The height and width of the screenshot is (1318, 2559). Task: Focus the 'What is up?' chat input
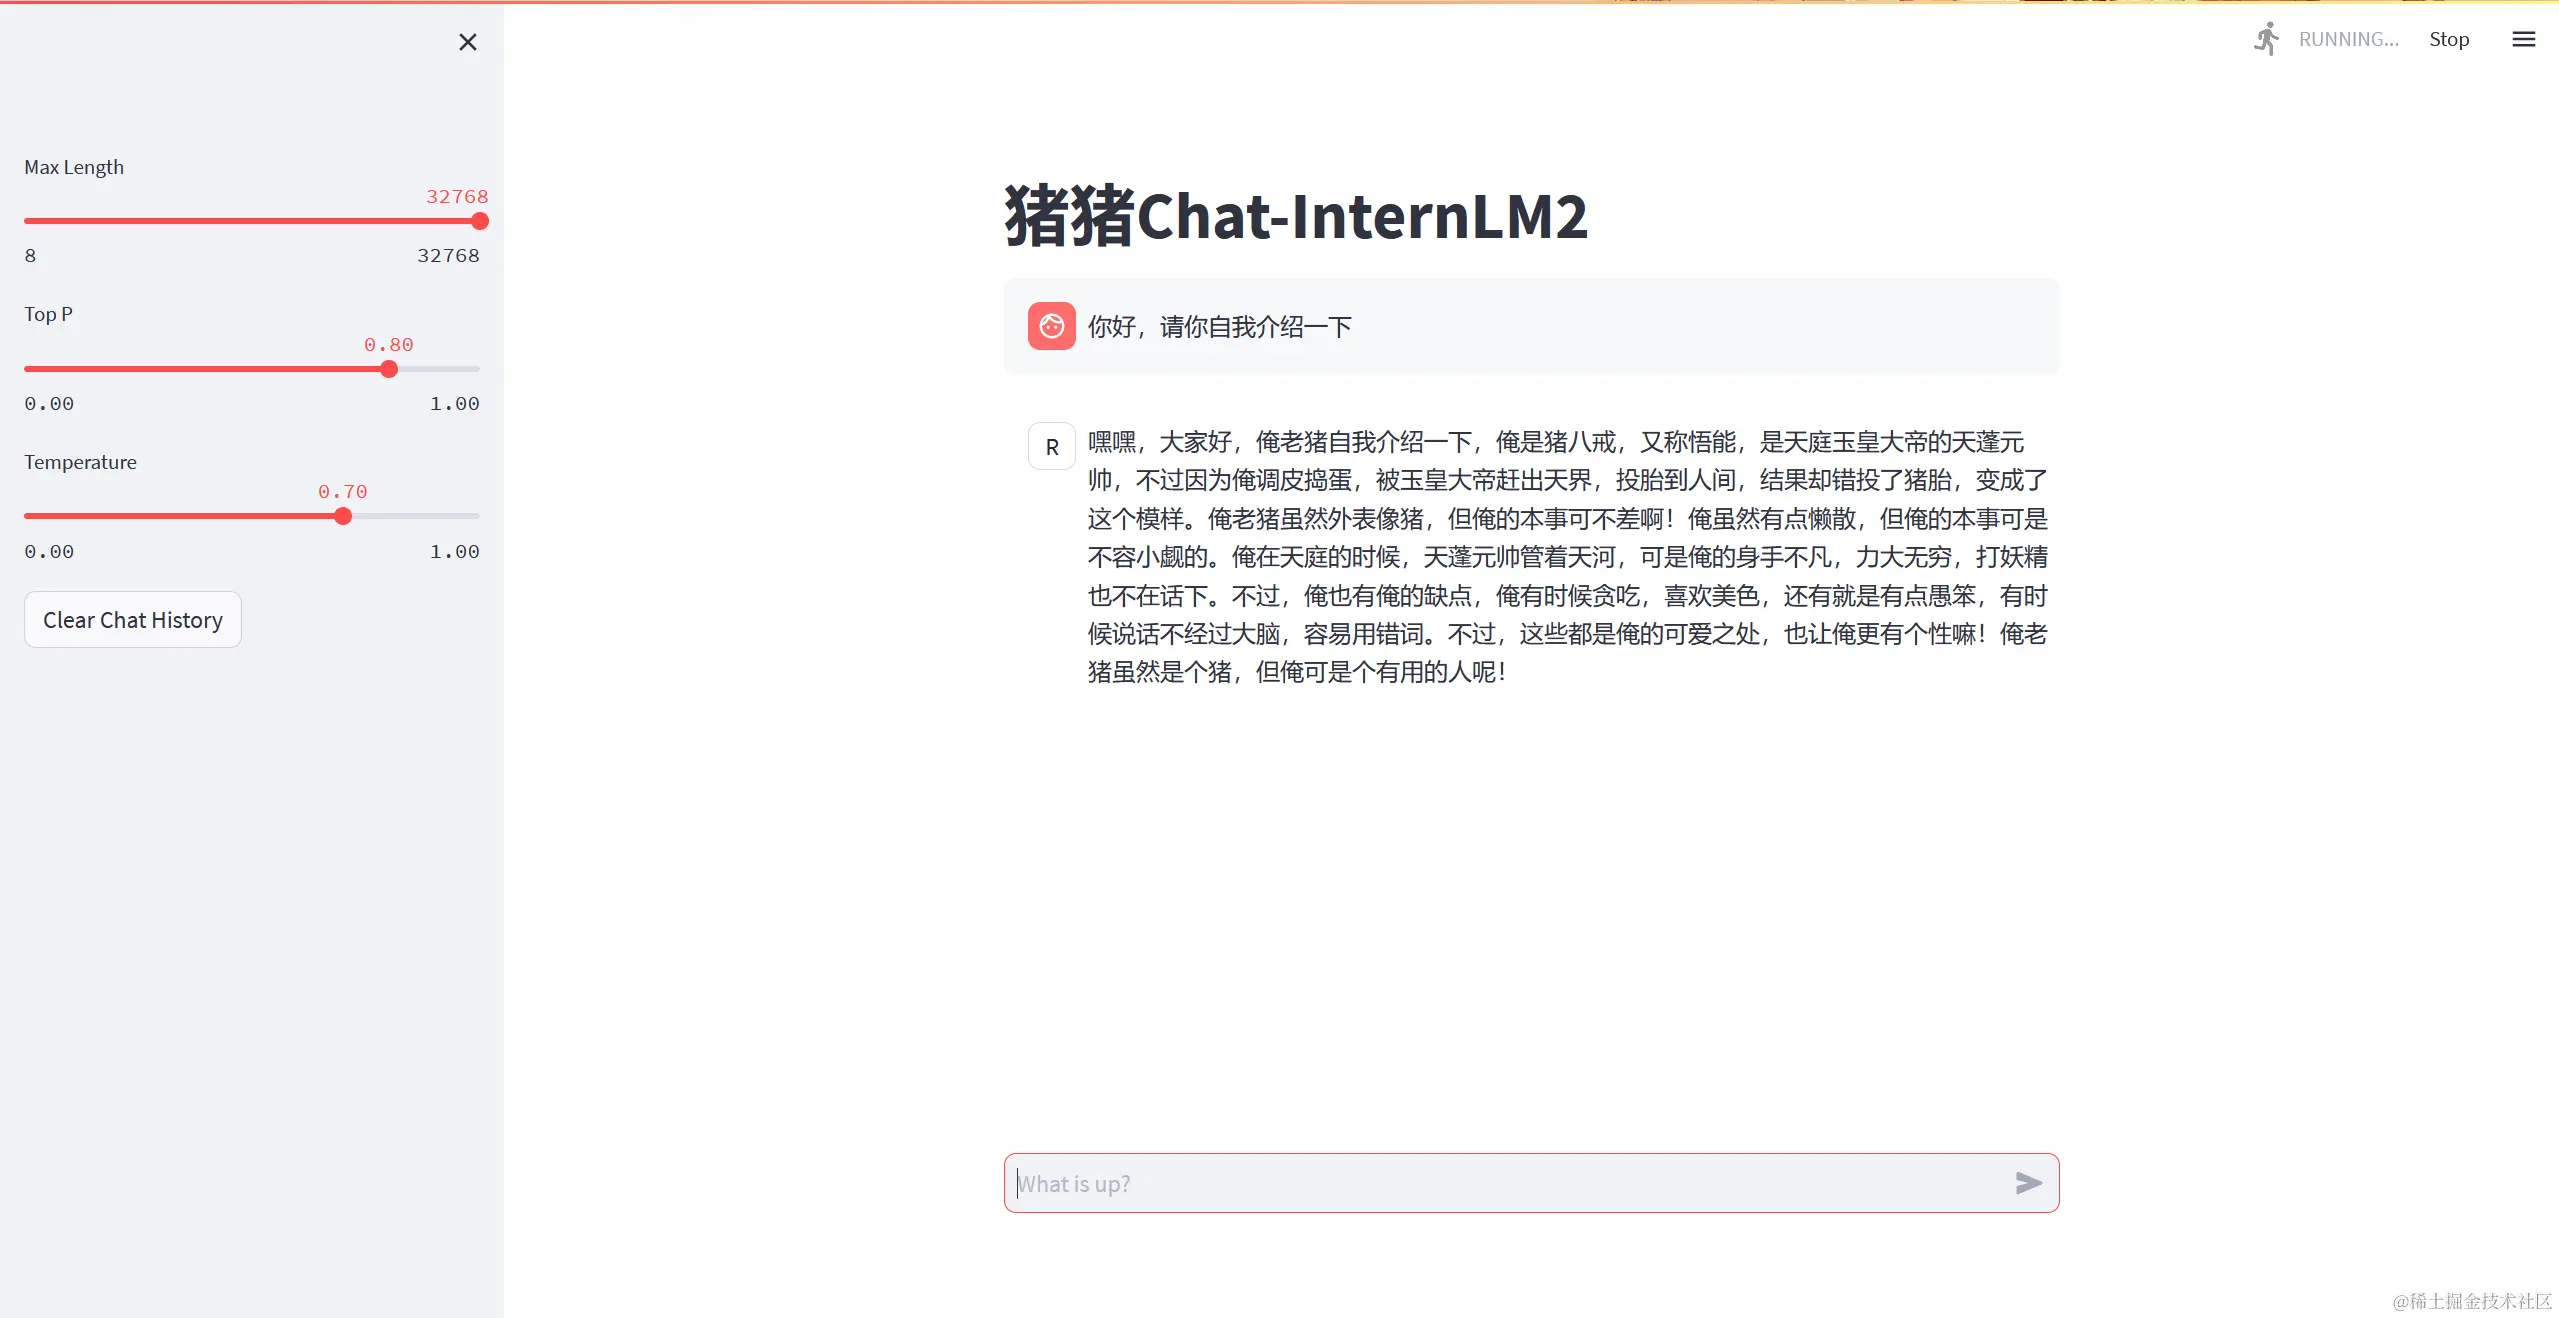[x=1500, y=1183]
